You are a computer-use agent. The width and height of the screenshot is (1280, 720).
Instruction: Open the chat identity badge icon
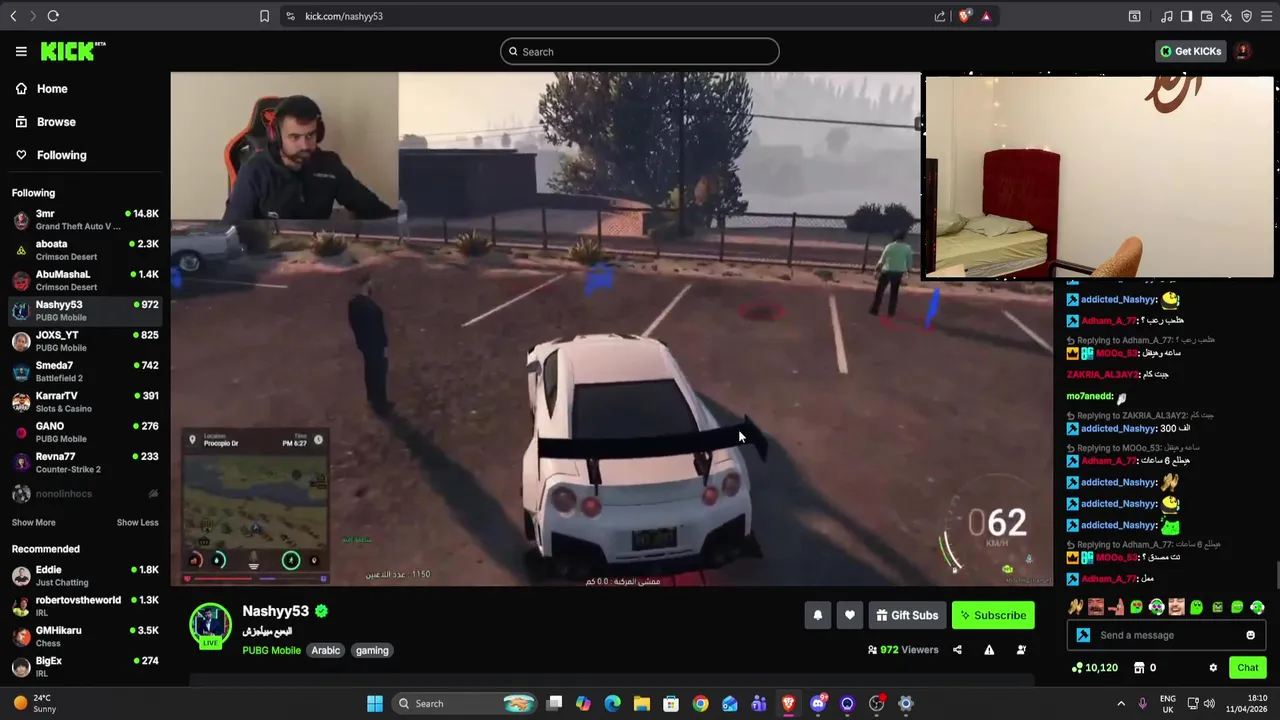1082,635
